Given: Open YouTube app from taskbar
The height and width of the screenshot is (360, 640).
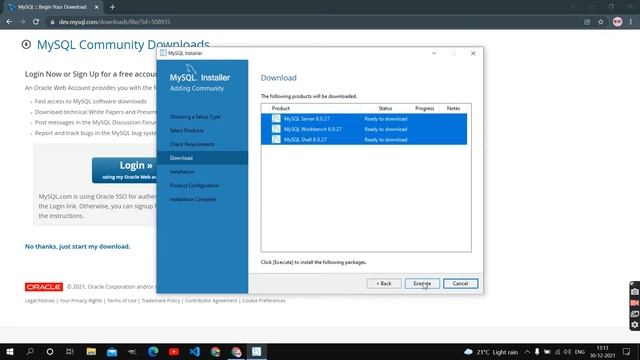Looking at the screenshot, I should 174,351.
